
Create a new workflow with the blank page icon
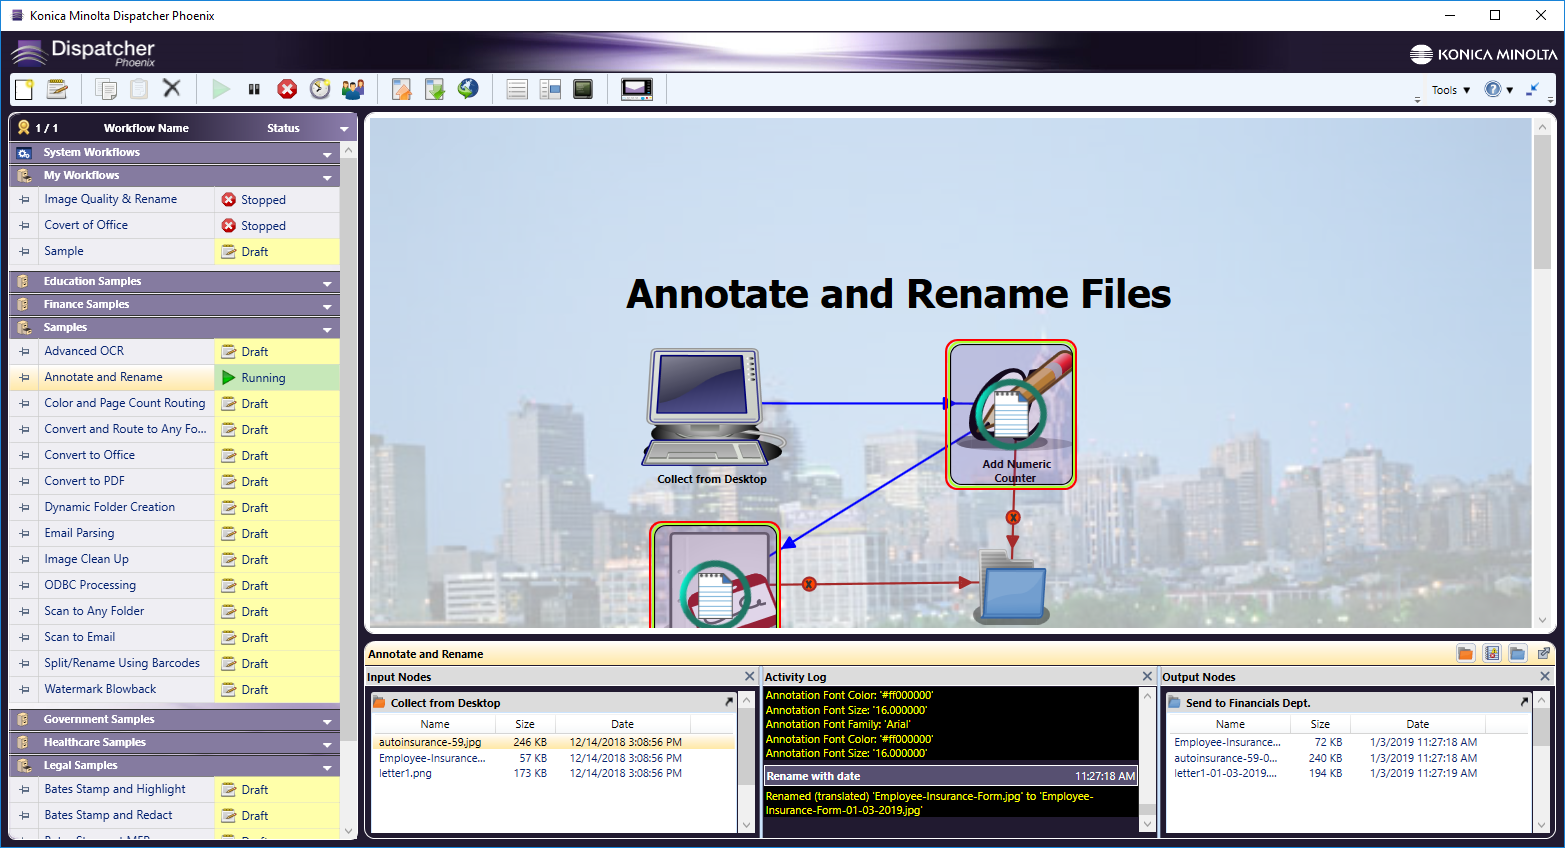point(24,89)
